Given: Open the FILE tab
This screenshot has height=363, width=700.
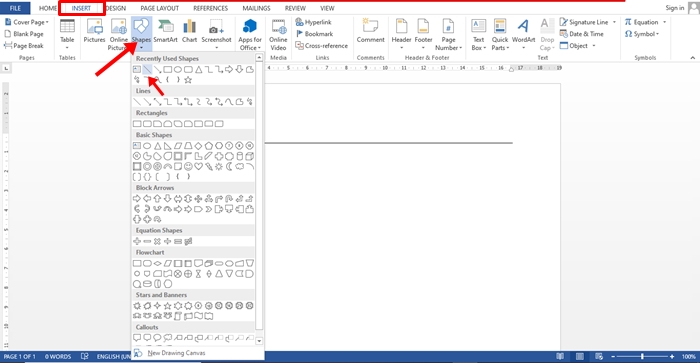Looking at the screenshot, I should 15,8.
